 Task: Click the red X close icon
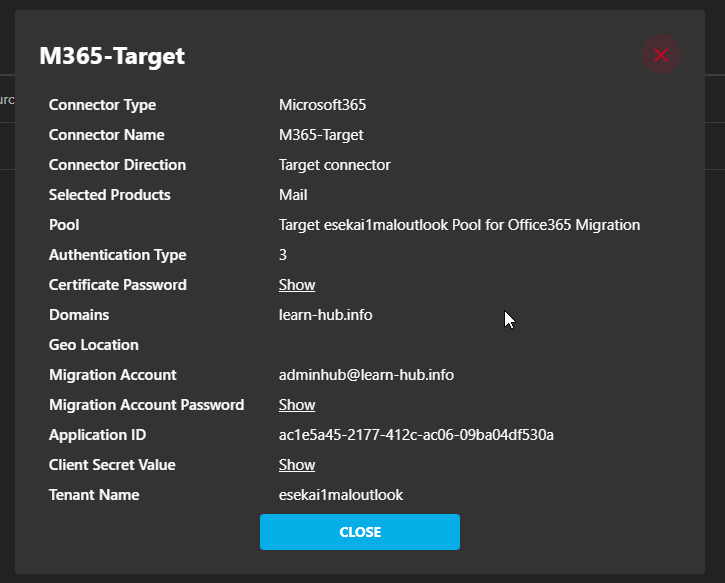pyautogui.click(x=660, y=55)
